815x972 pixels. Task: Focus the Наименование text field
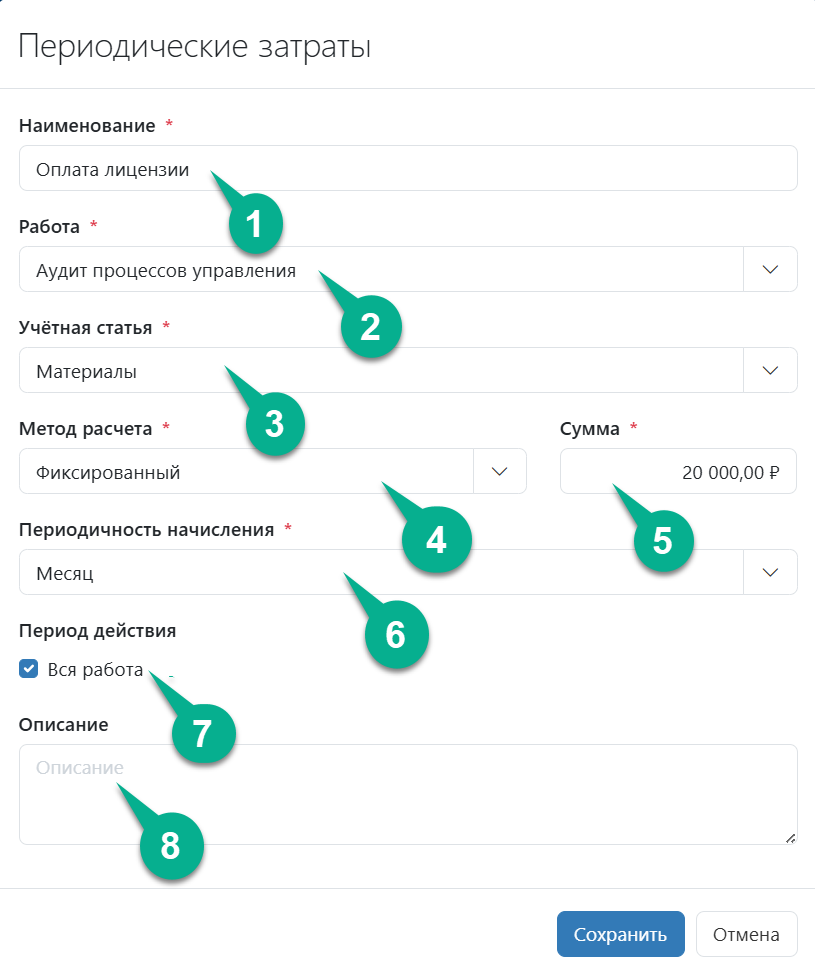(408, 168)
